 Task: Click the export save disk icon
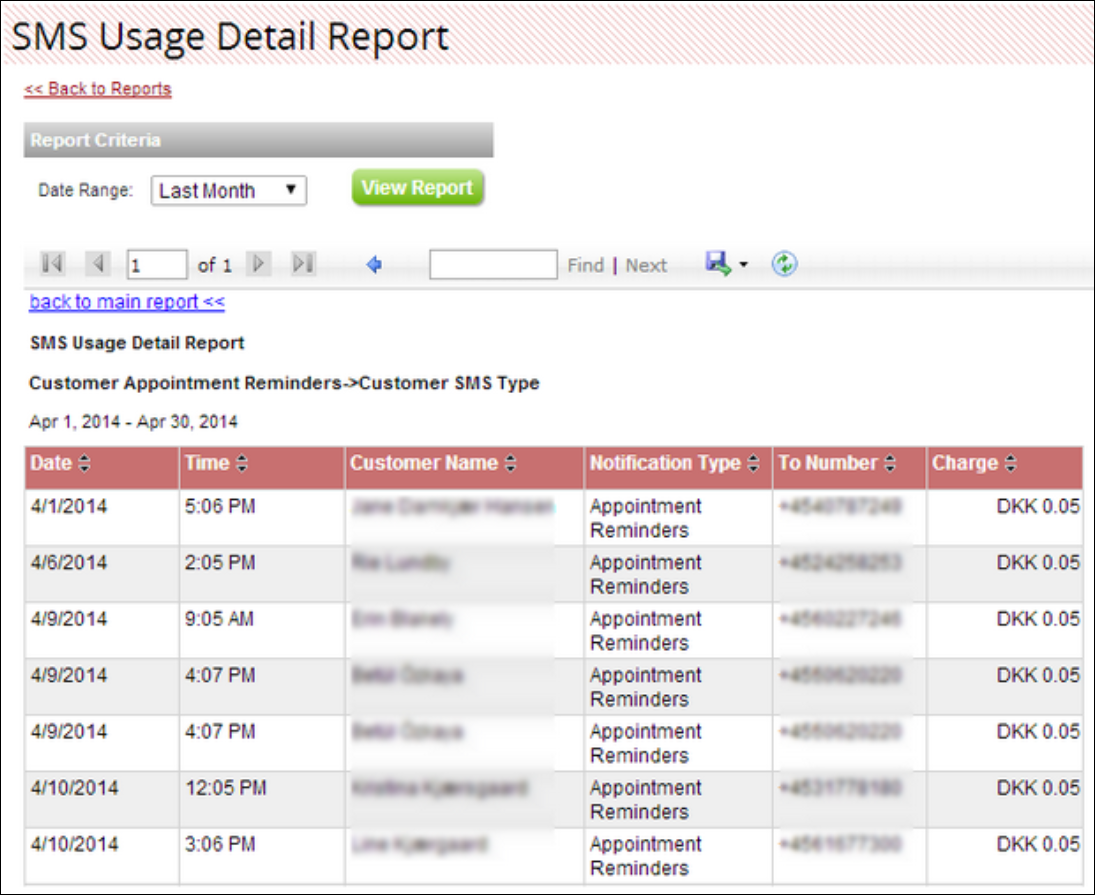point(718,264)
